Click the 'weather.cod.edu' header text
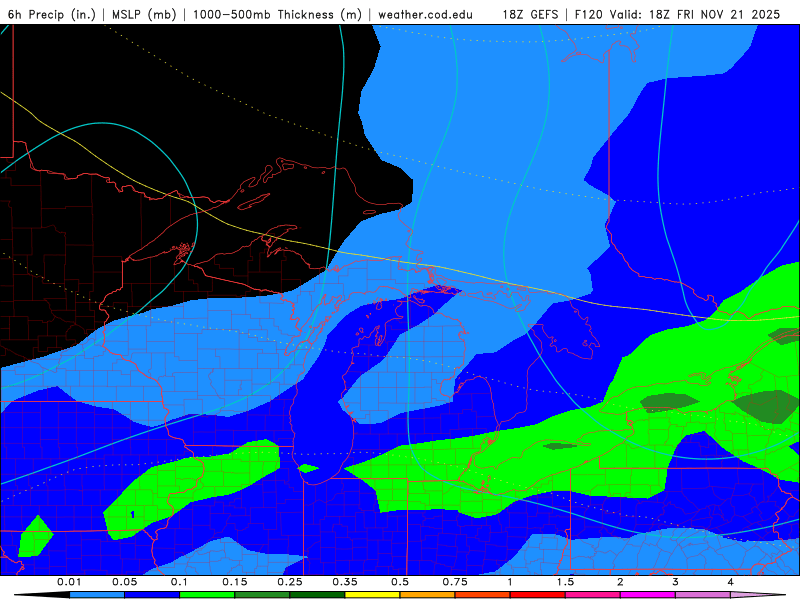The image size is (800, 600). click(426, 14)
